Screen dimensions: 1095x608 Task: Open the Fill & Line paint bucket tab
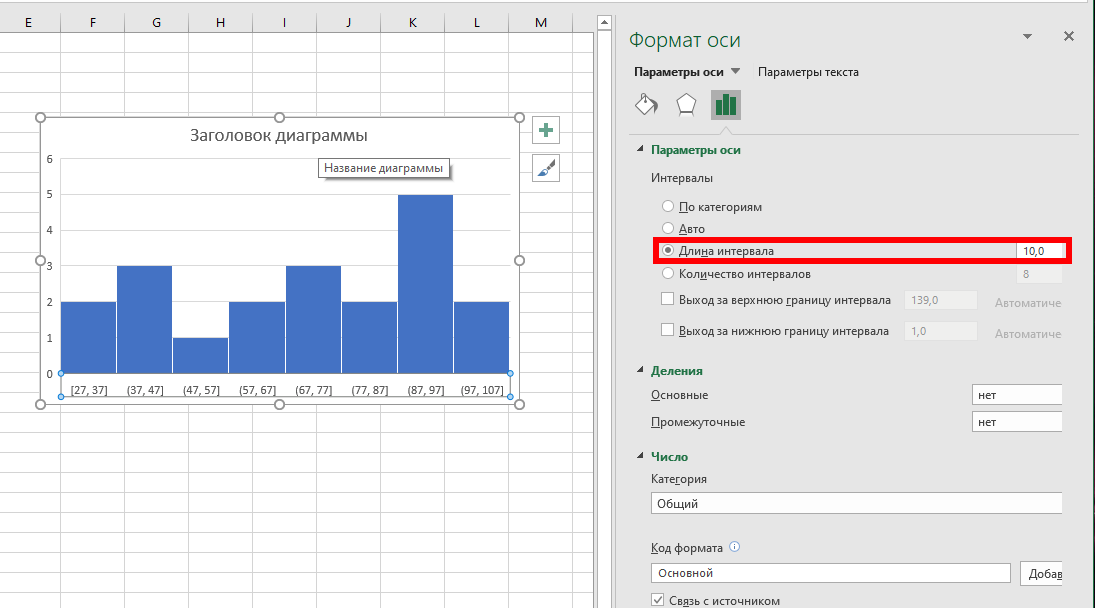click(647, 104)
